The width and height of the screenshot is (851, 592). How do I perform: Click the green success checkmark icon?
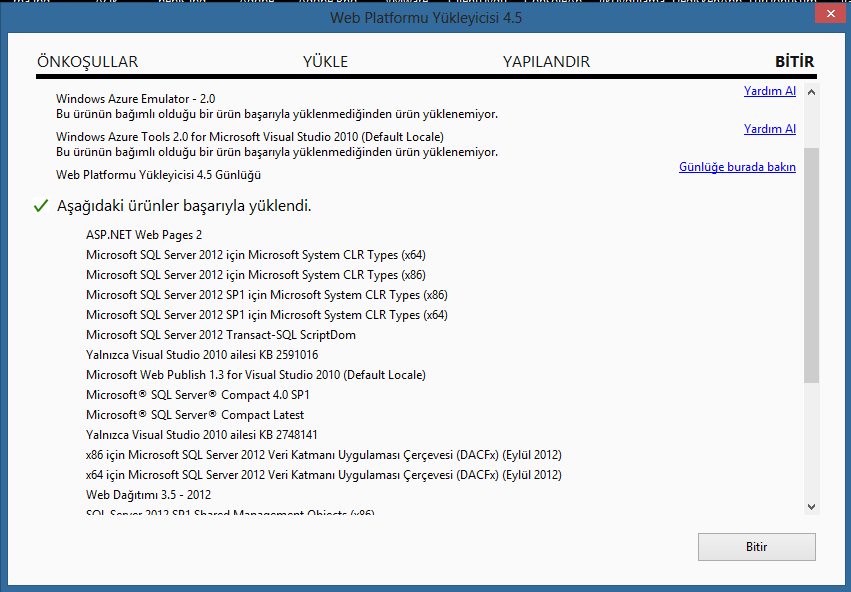pyautogui.click(x=41, y=206)
